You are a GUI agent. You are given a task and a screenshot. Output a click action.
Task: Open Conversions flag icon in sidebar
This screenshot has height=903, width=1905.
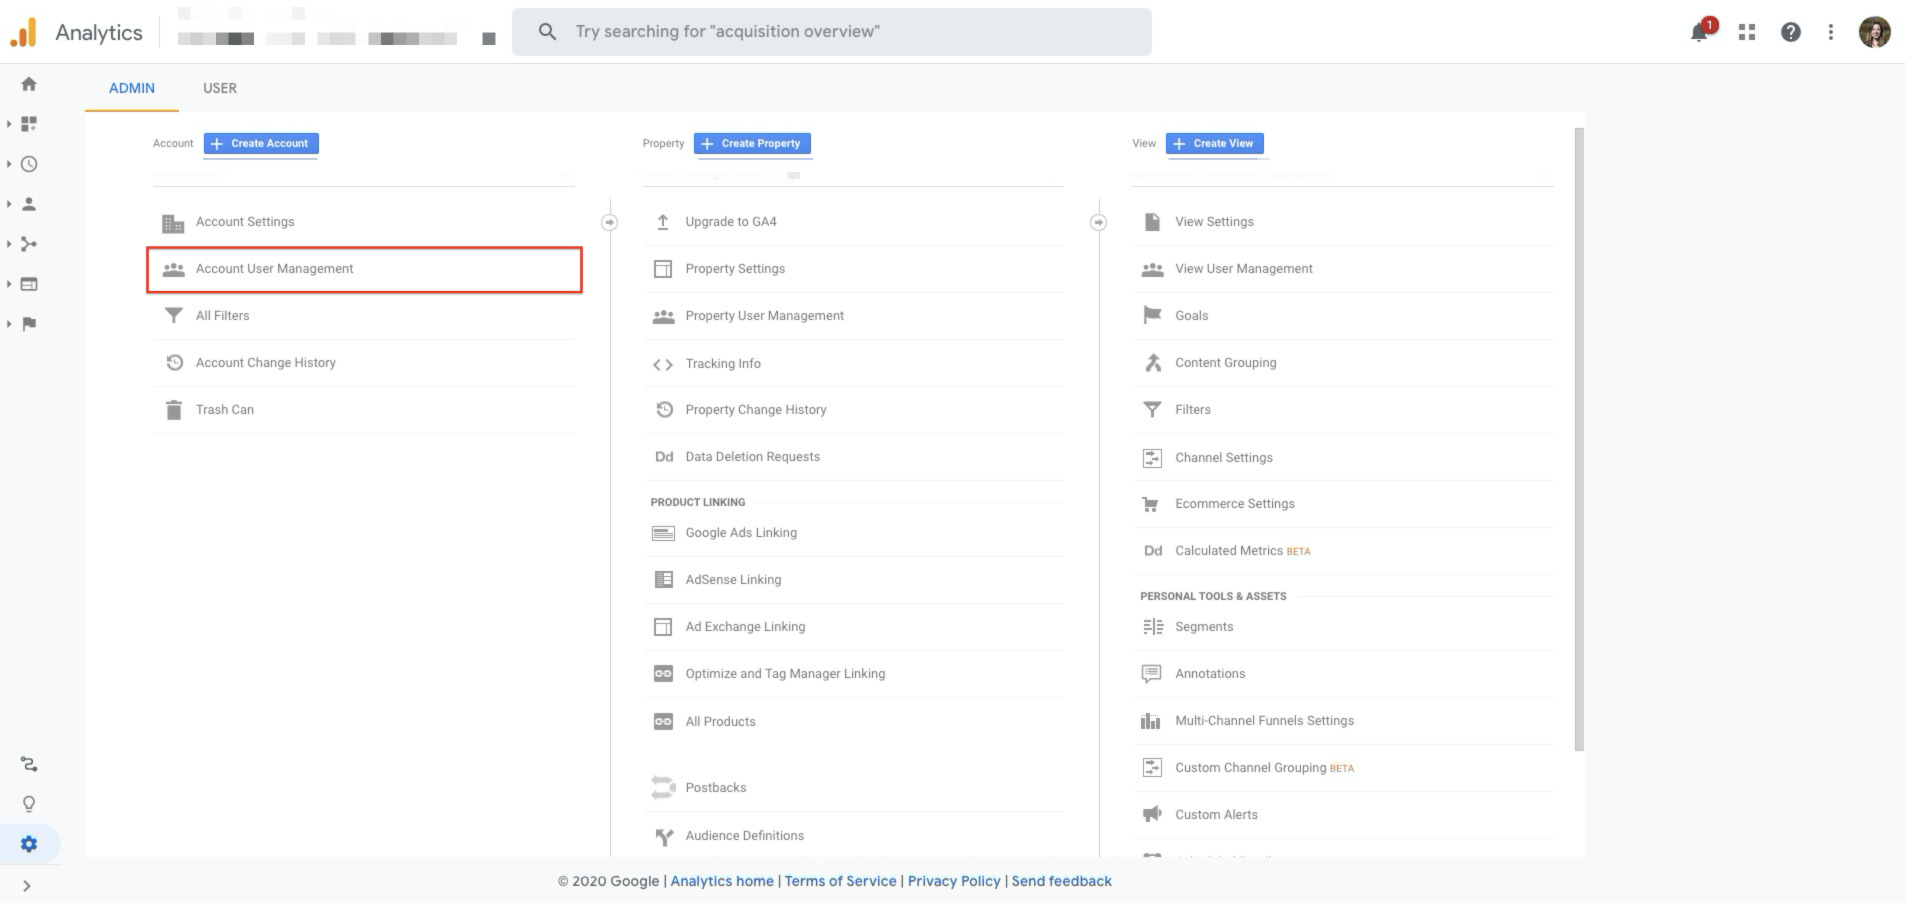[x=29, y=324]
